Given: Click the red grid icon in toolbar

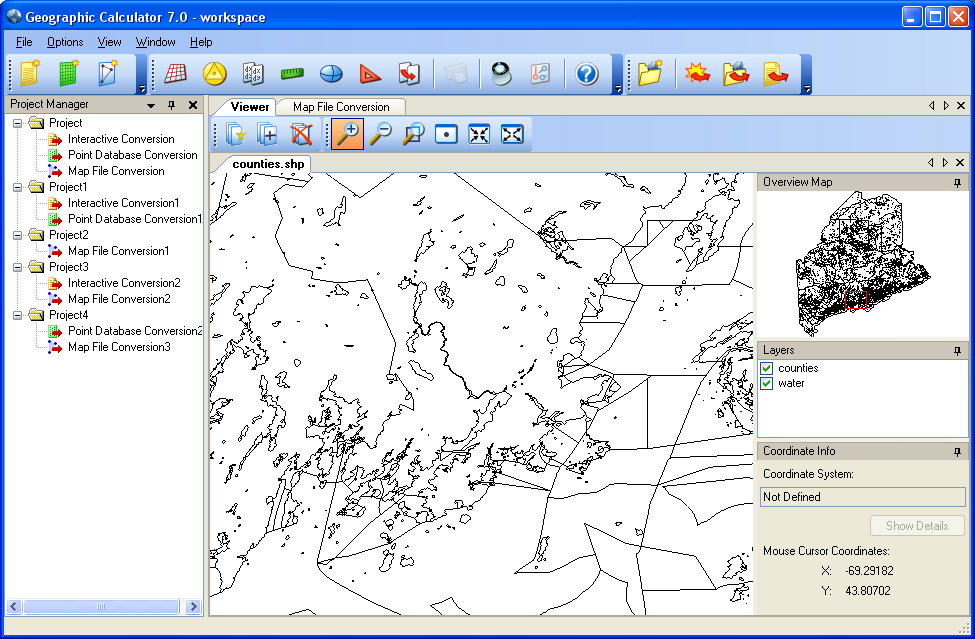Looking at the screenshot, I should 176,74.
